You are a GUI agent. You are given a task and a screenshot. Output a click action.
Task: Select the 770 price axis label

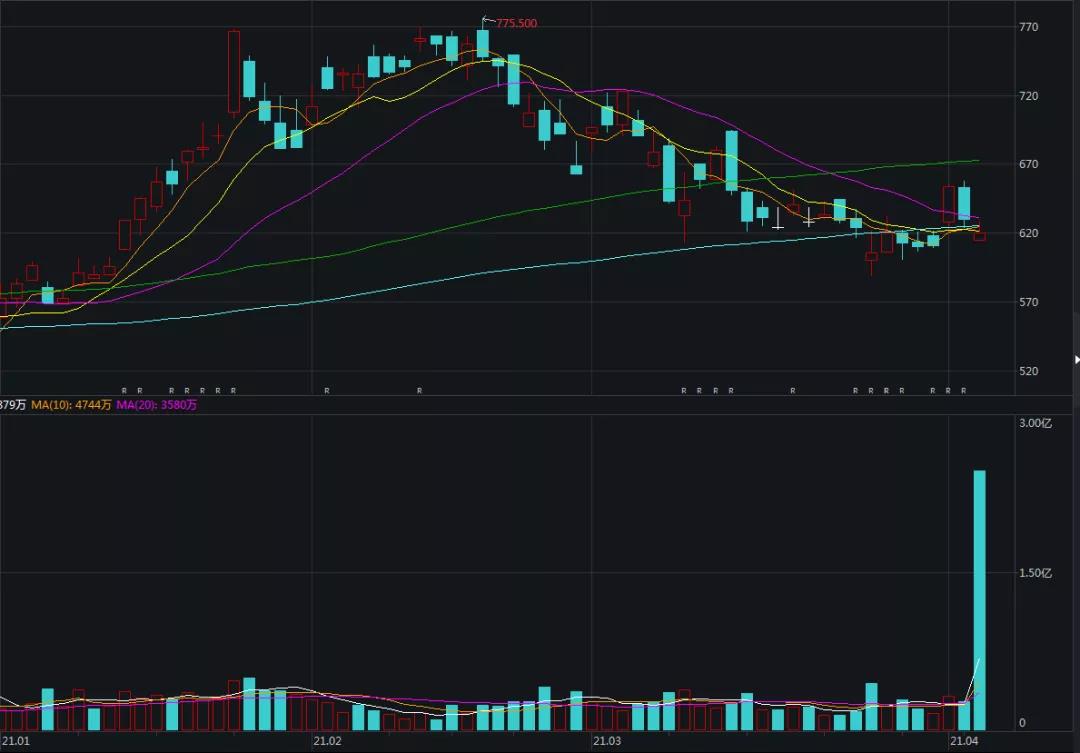pyautogui.click(x=1028, y=27)
